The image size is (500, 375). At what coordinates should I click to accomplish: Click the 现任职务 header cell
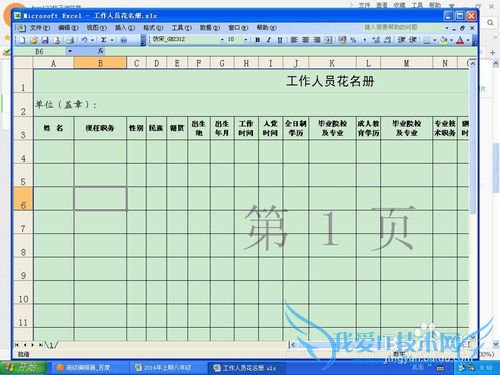[100, 128]
